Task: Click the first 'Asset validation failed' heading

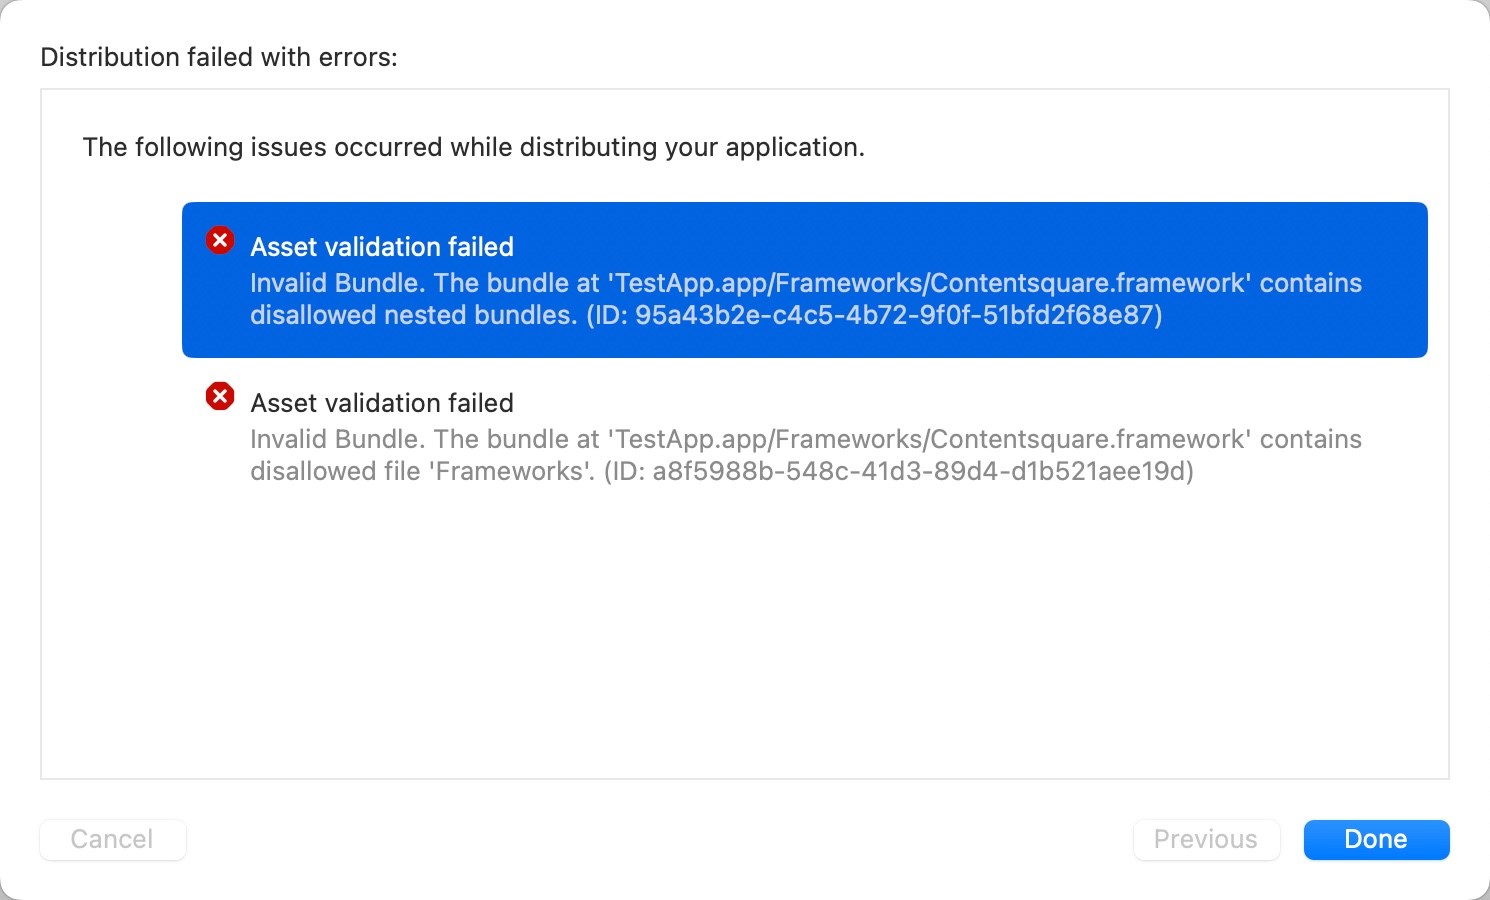Action: tap(382, 247)
